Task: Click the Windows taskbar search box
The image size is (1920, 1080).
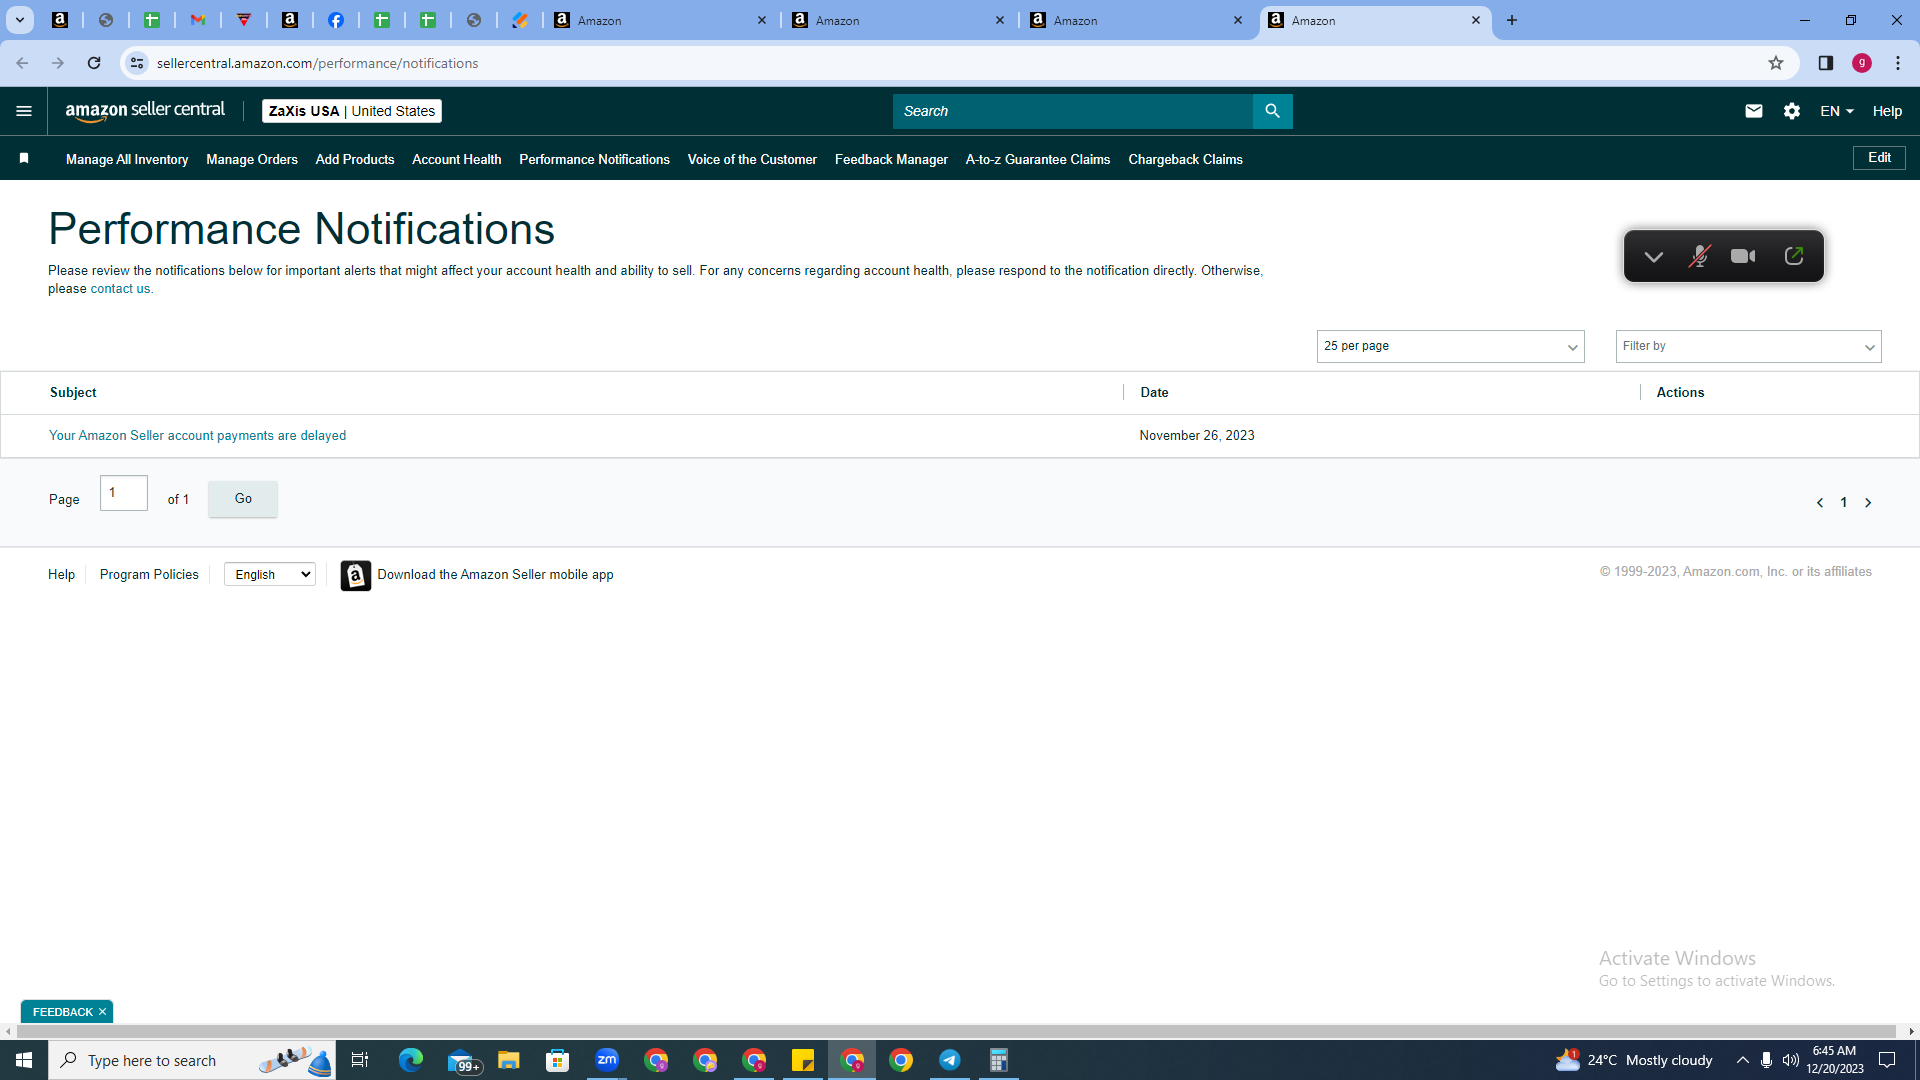Action: coord(192,1060)
